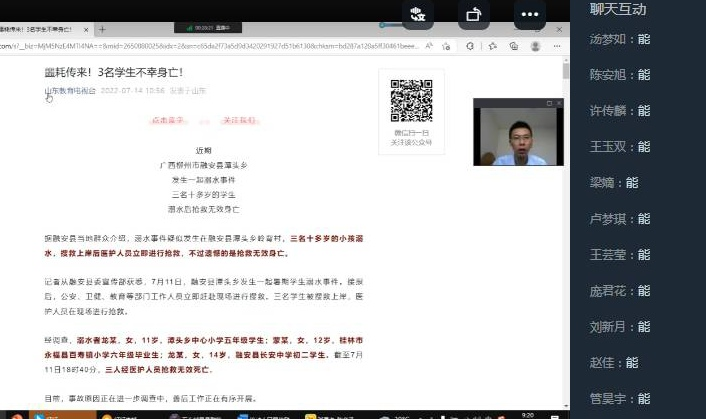Click the red 点击蓝字 button

167,121
